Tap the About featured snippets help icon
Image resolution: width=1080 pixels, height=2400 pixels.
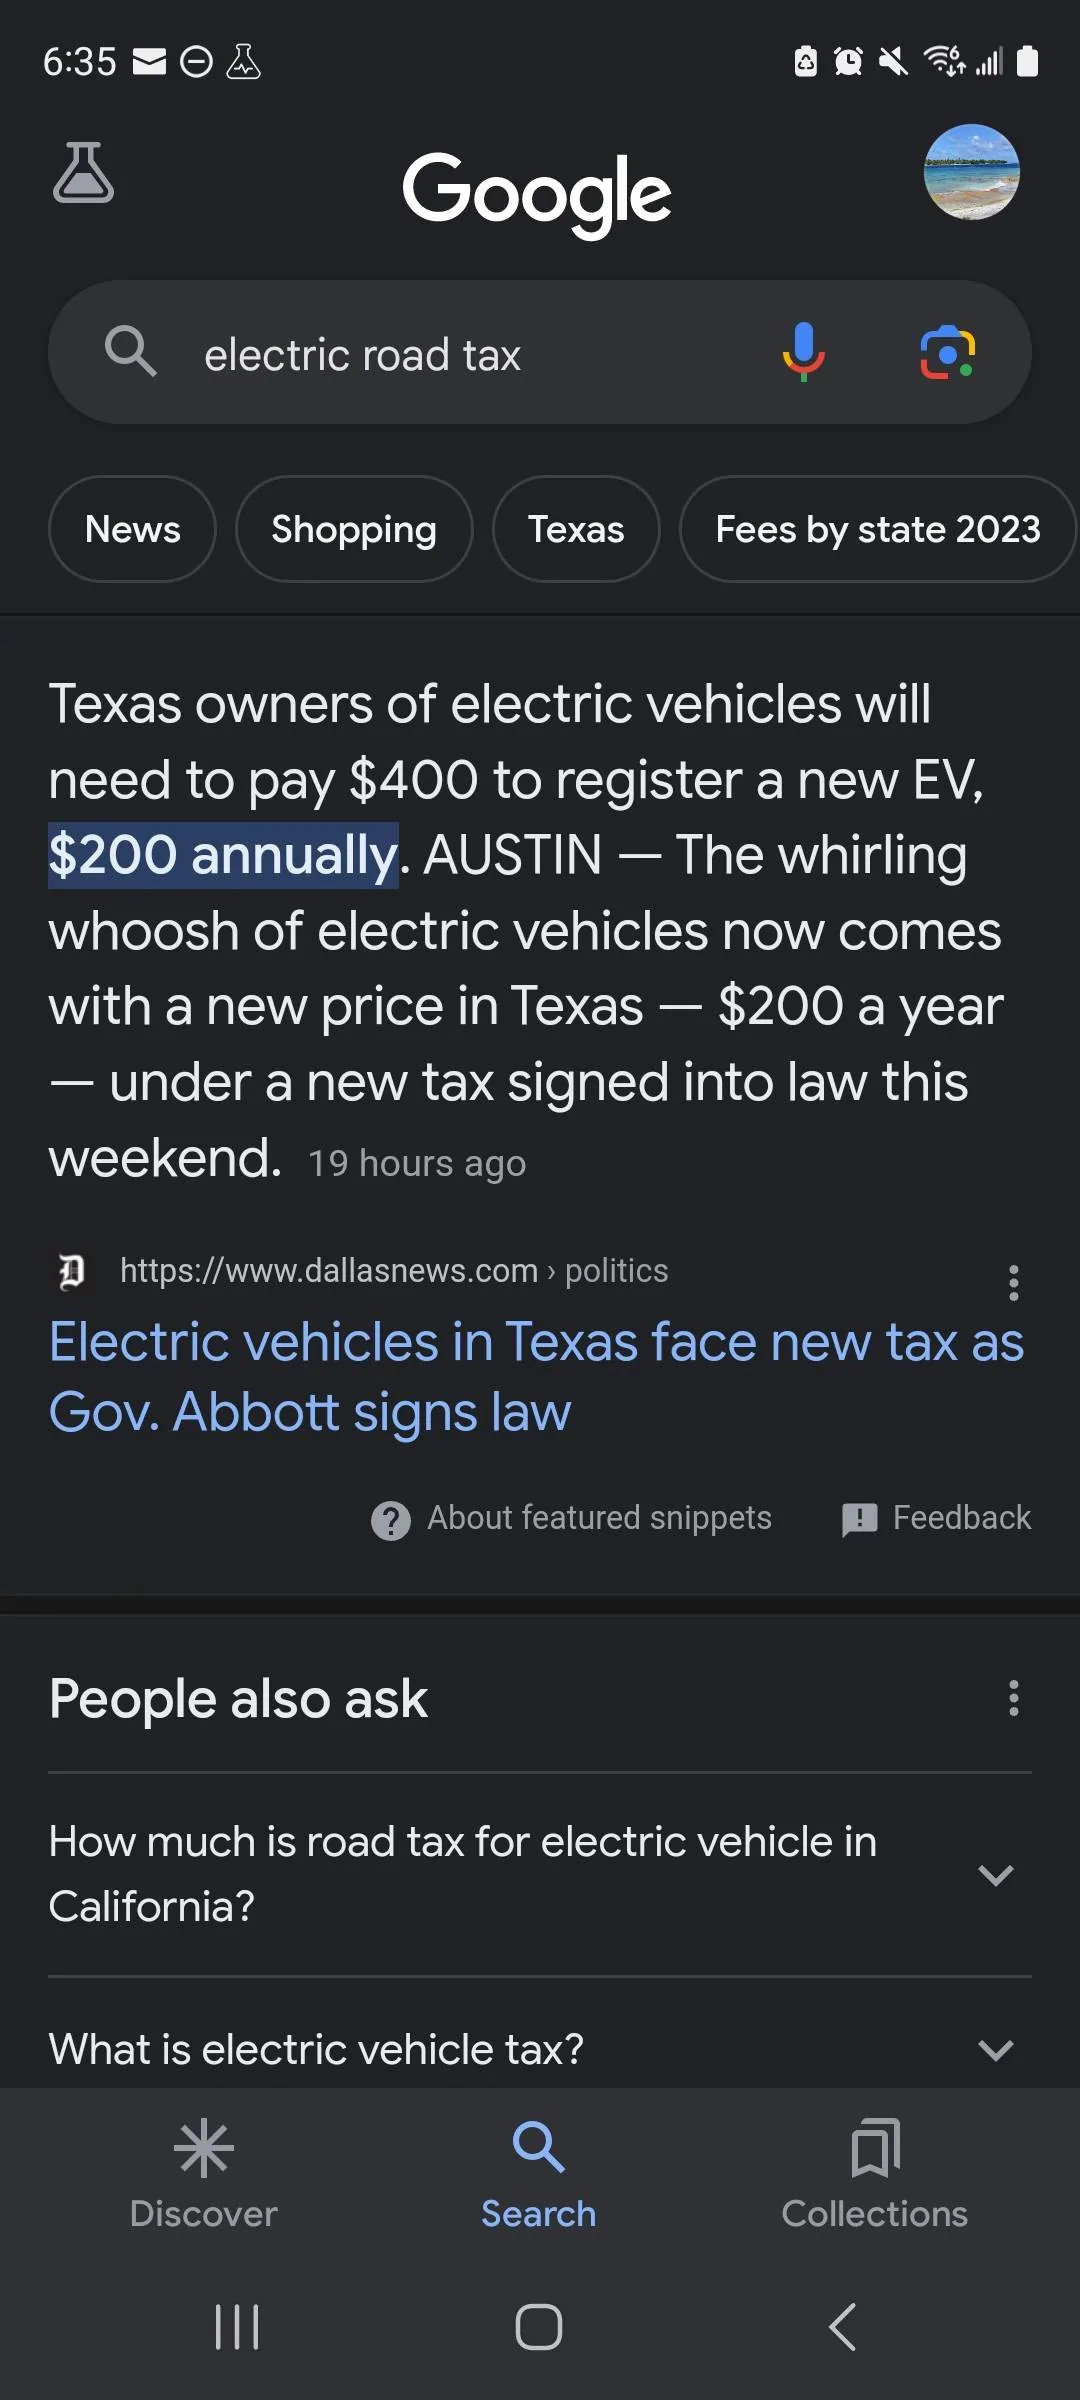click(x=391, y=1520)
